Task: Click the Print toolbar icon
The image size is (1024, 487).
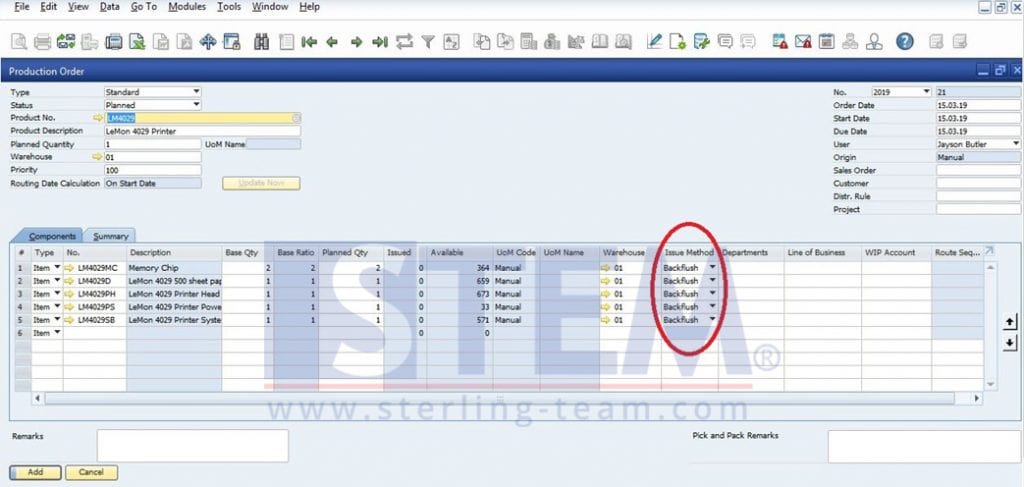Action: click(x=43, y=42)
